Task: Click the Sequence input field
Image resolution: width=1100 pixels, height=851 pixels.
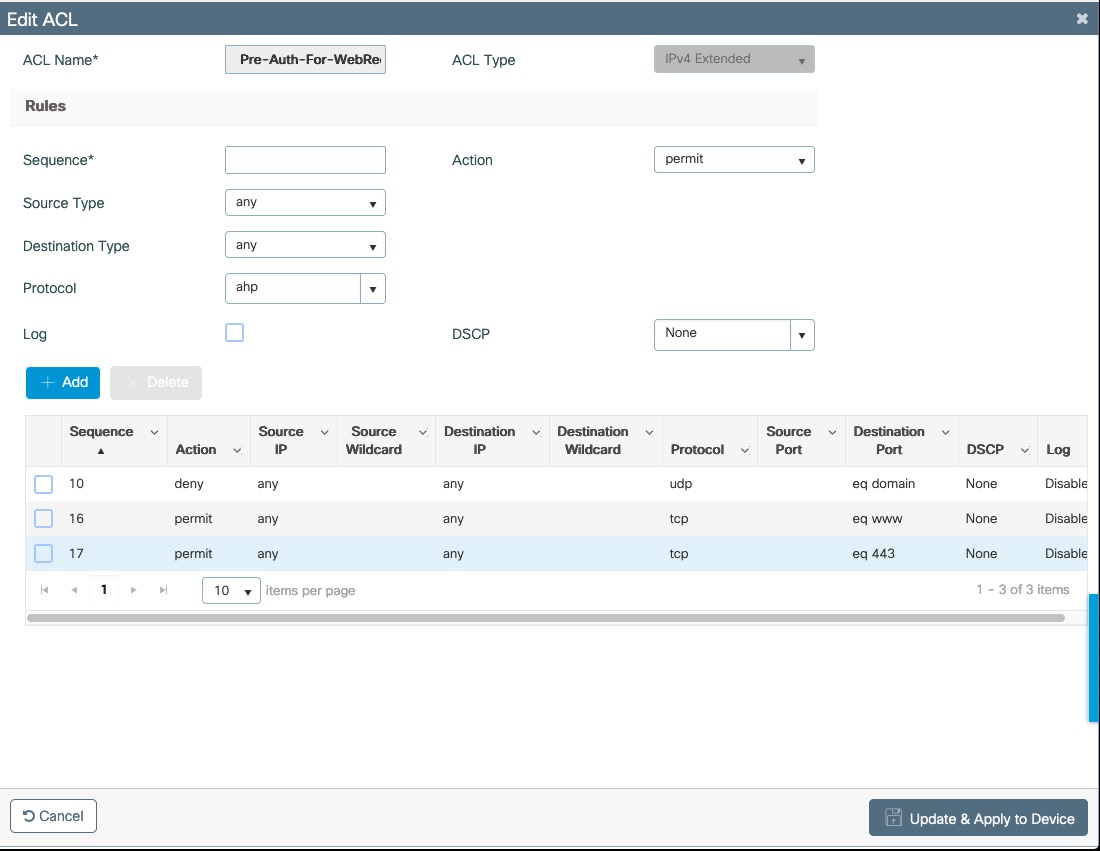Action: coord(305,160)
